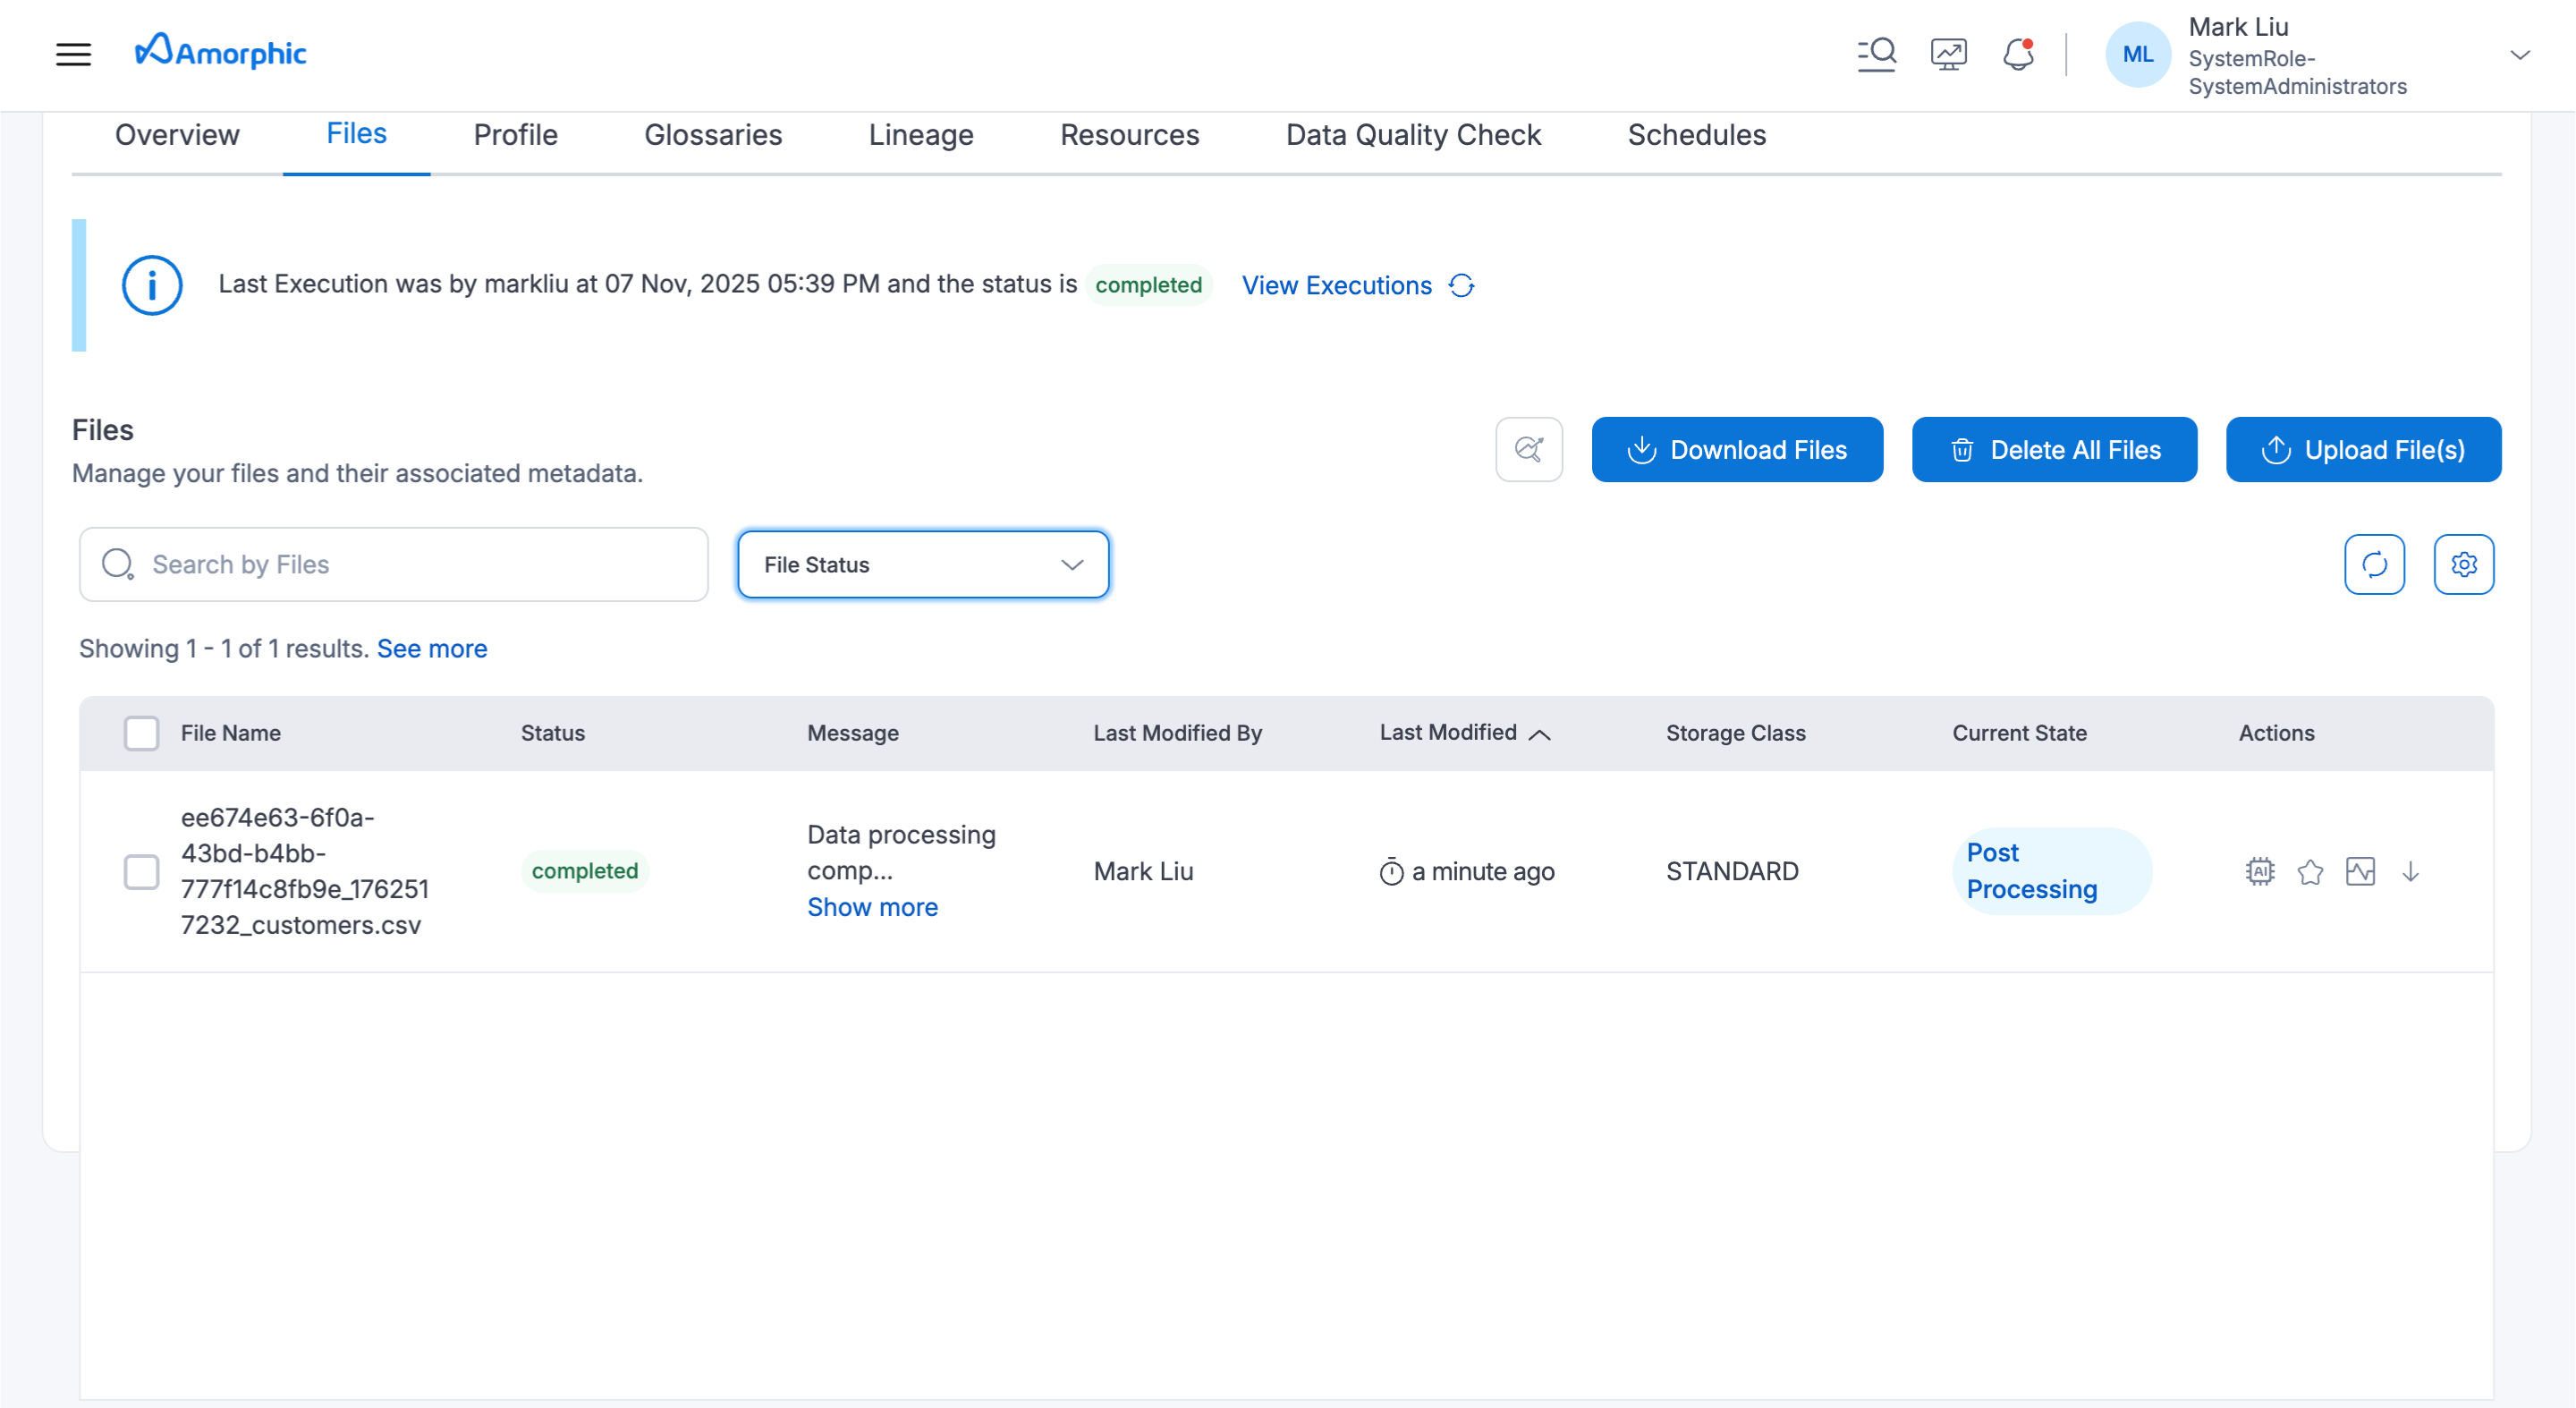Click the Upload File(s) button
Screen dimensions: 2576x1408
pyautogui.click(x=2362, y=450)
